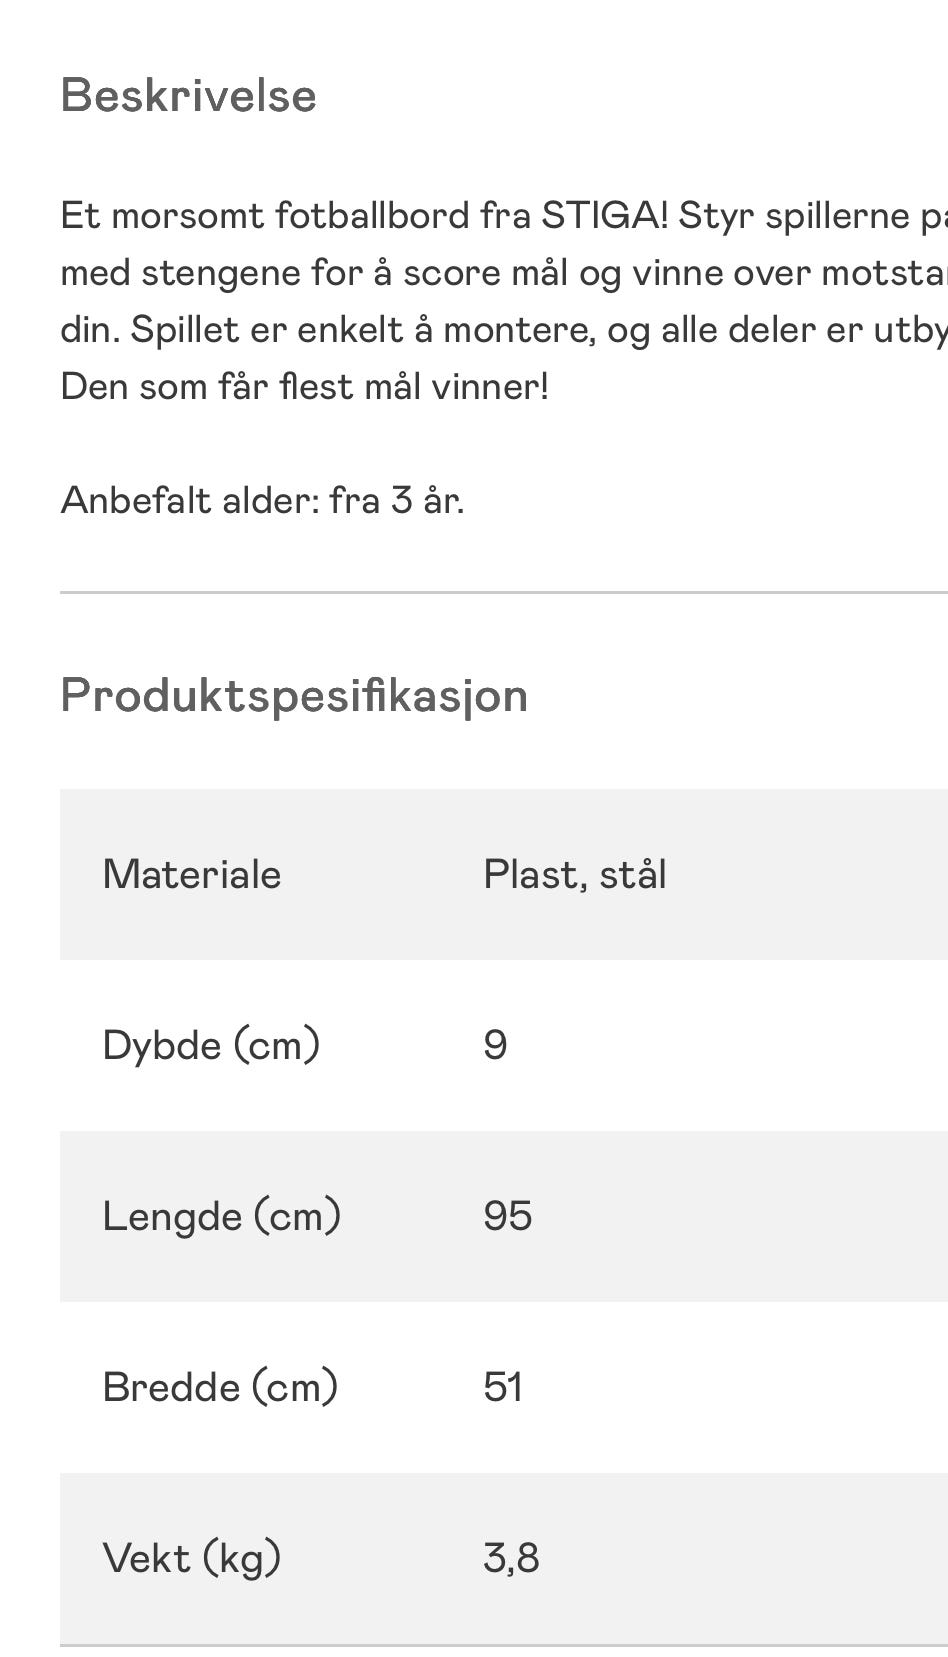The width and height of the screenshot is (948, 1657).
Task: Click the divider line below the description
Action: pyautogui.click(x=500, y=593)
